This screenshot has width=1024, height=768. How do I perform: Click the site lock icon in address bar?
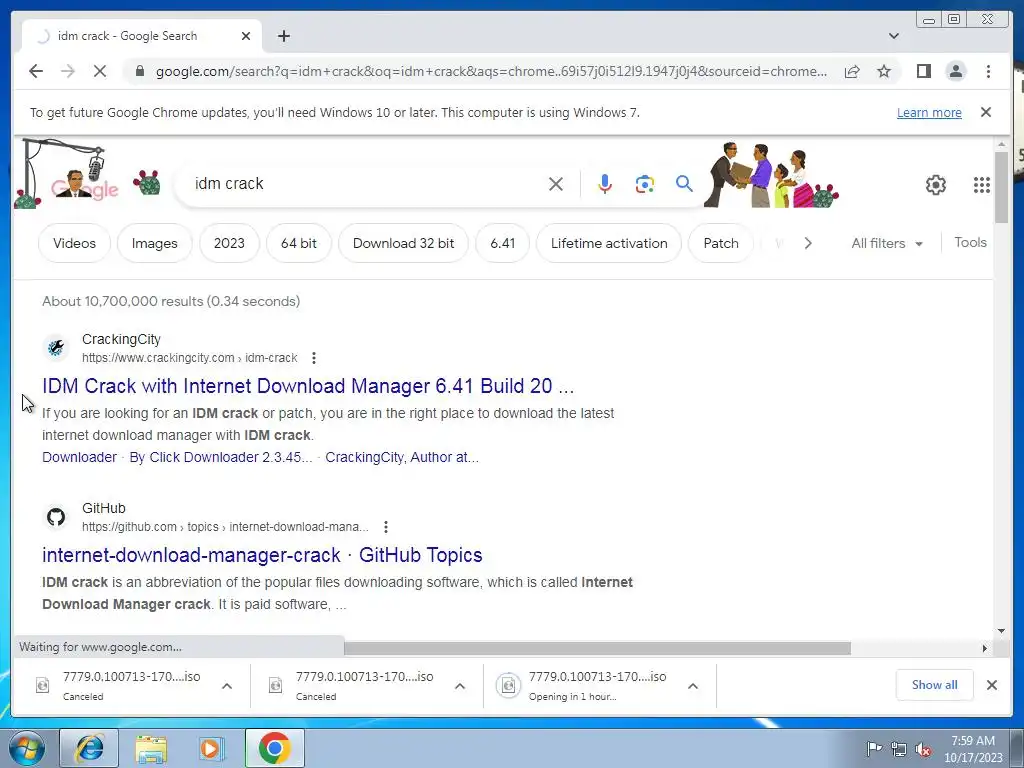point(139,71)
